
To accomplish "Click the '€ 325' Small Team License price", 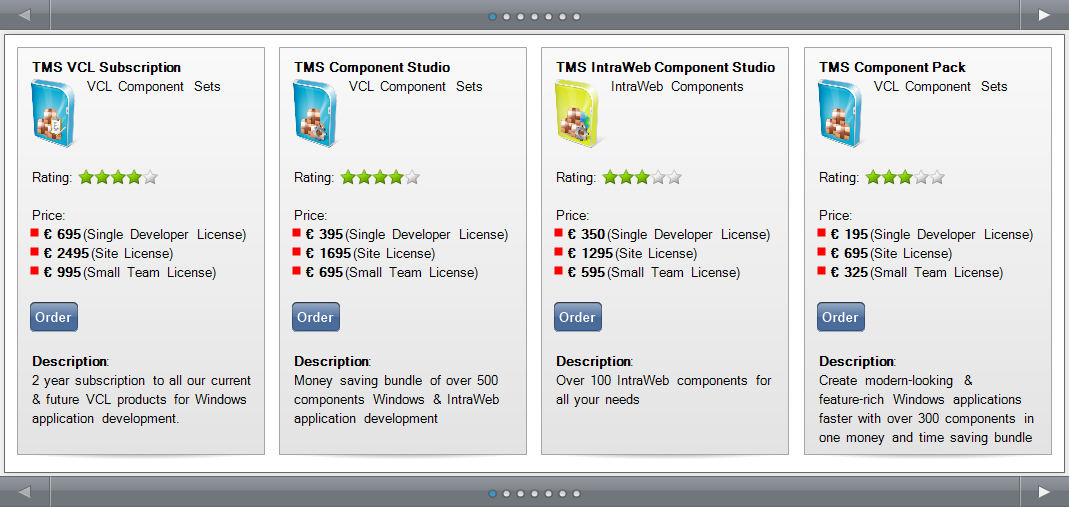I will click(849, 273).
